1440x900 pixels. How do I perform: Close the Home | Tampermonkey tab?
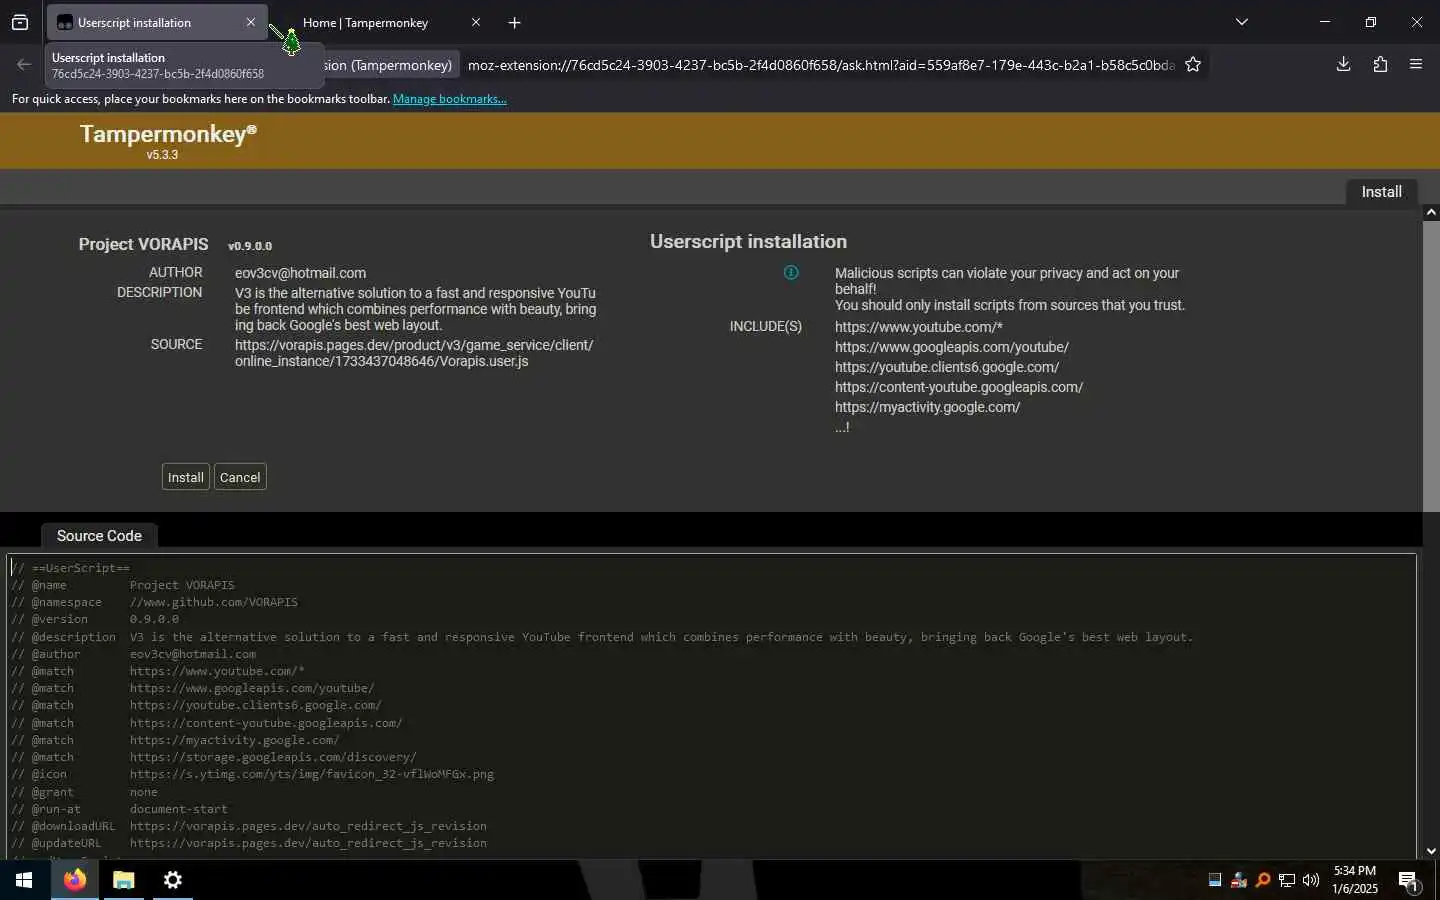tap(476, 22)
